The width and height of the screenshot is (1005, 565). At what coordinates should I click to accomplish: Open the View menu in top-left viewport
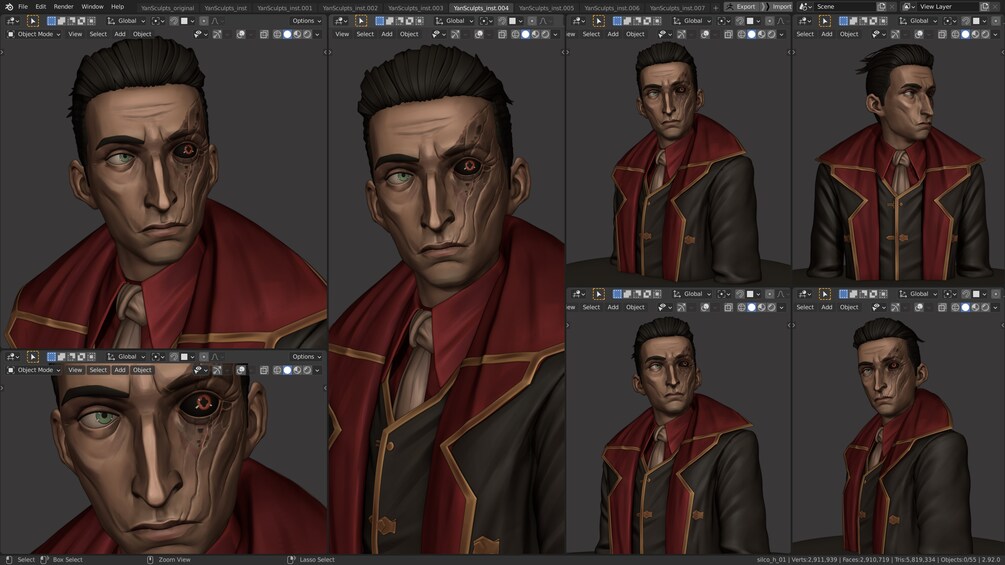pyautogui.click(x=75, y=34)
